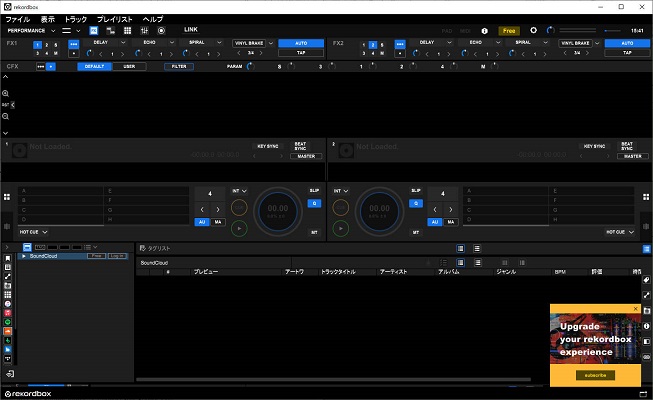Toggle deck 1 SLIP mode
Image resolution: width=653 pixels, height=400 pixels.
tap(314, 190)
